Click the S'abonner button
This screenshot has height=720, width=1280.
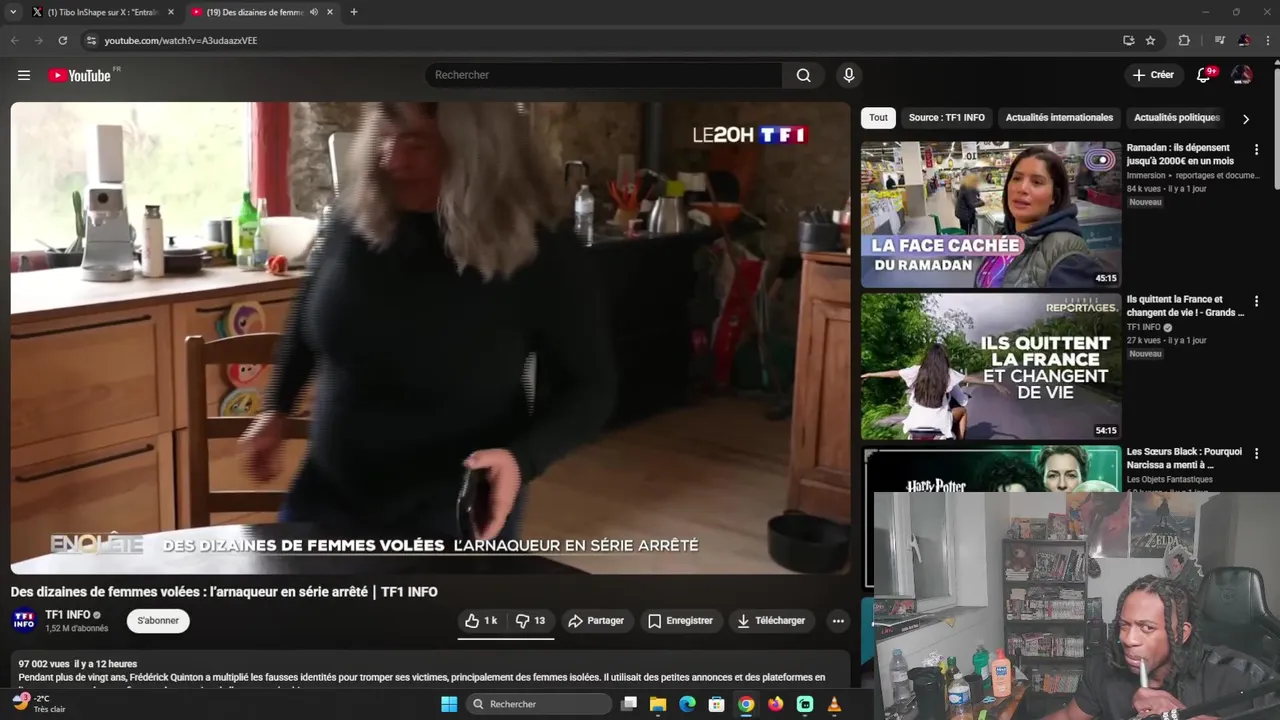(158, 621)
